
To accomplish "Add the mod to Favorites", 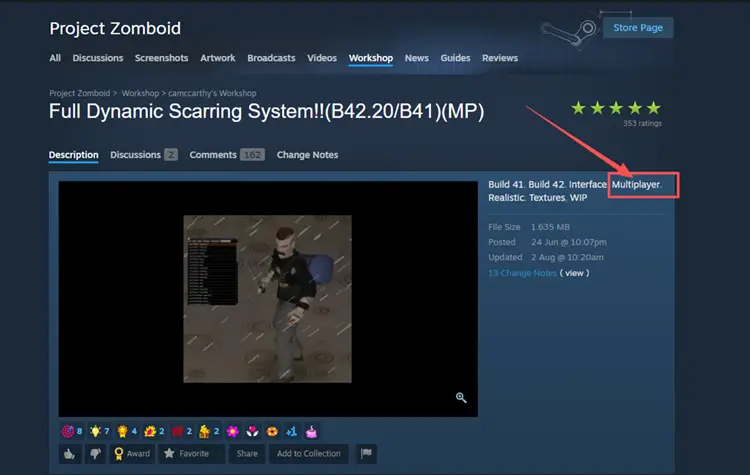I will point(191,453).
